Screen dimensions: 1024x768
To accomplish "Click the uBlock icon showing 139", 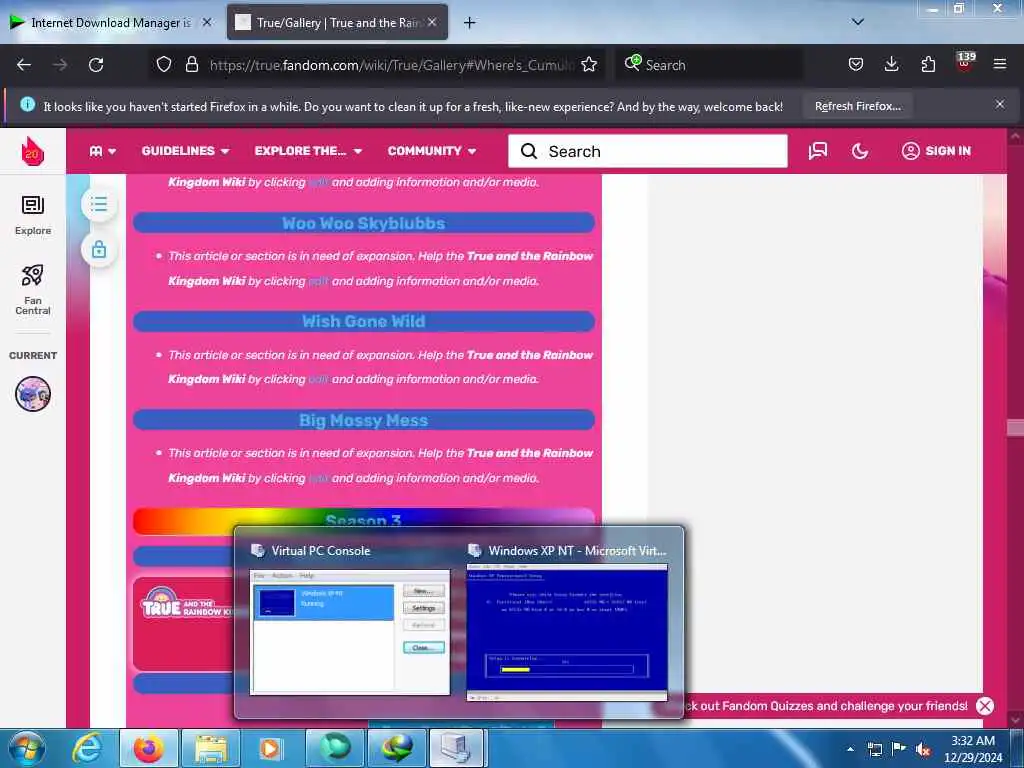I will (x=965, y=61).
